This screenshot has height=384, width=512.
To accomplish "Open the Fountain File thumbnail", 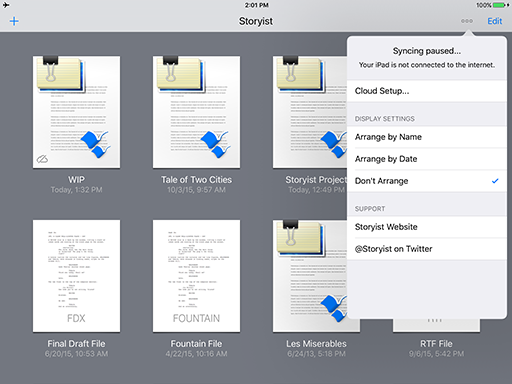I will point(196,276).
